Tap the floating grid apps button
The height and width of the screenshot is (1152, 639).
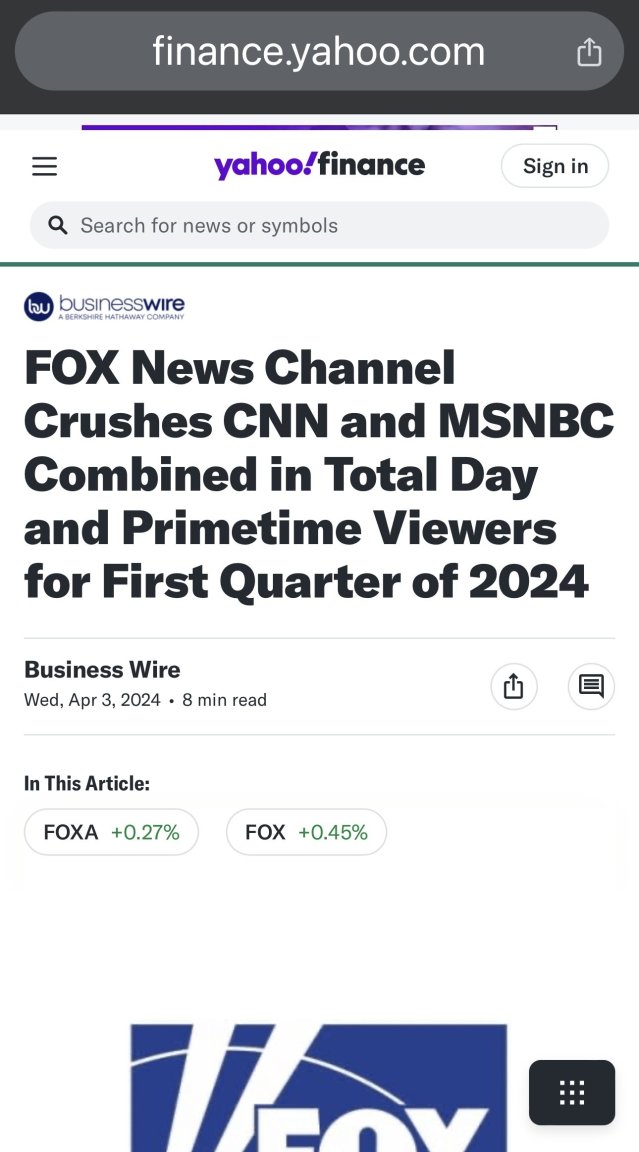(571, 1092)
